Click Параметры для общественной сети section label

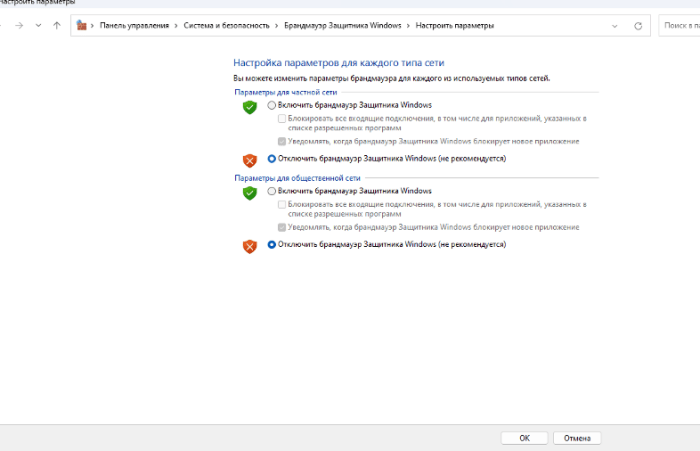pyautogui.click(x=297, y=178)
